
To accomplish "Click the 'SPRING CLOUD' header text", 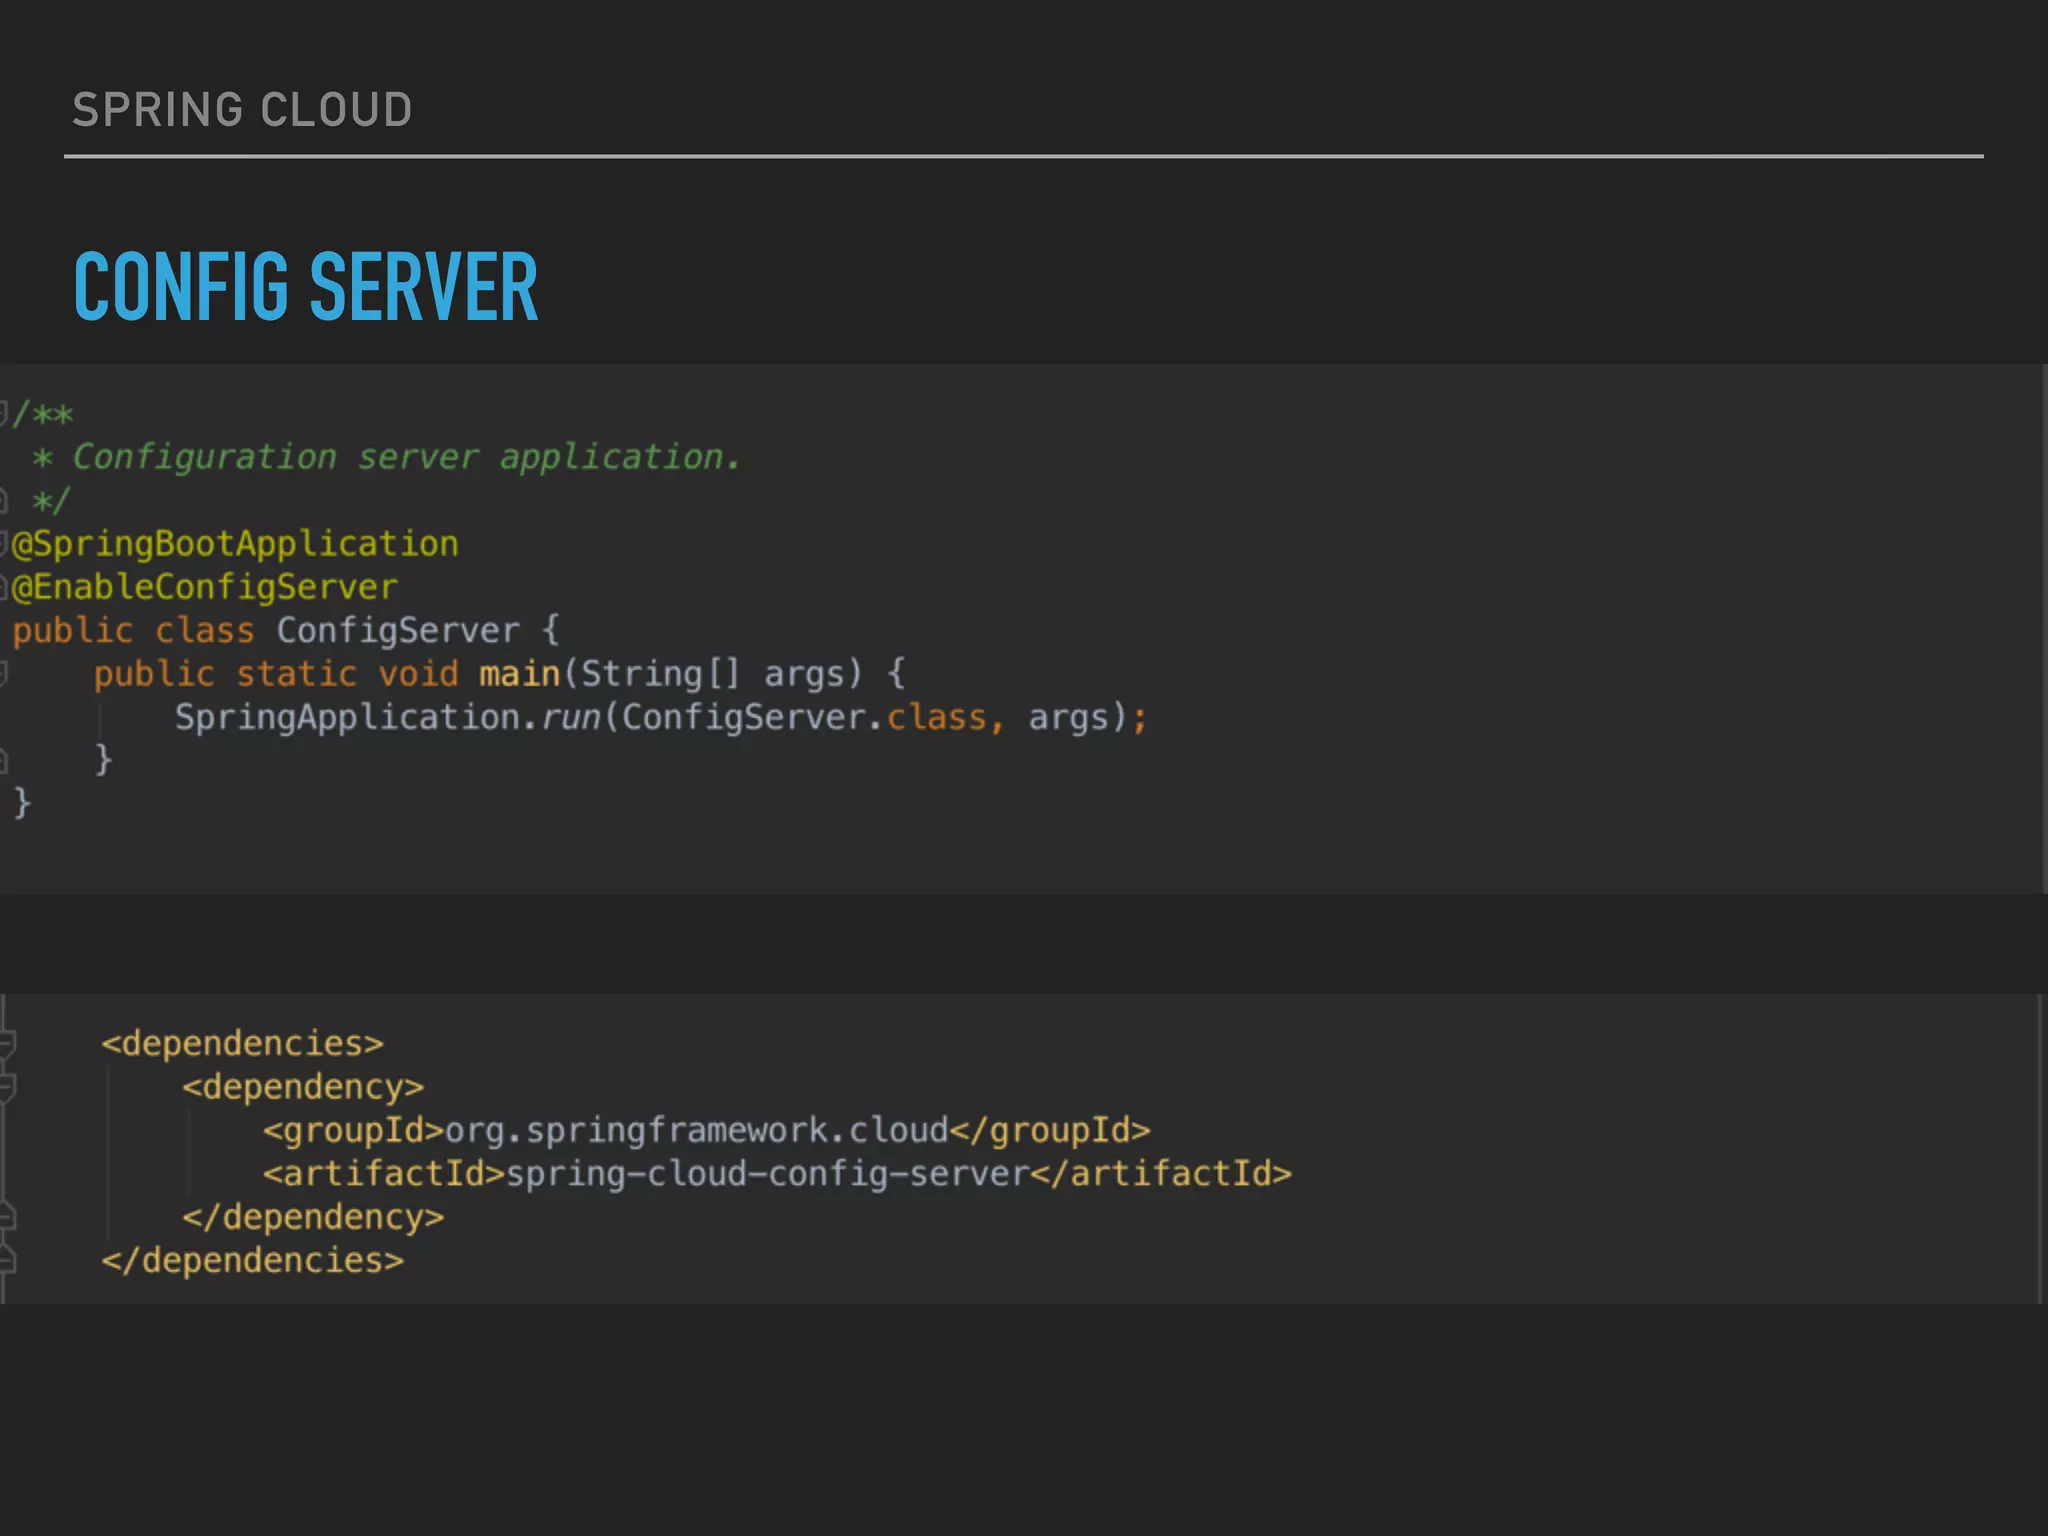I will click(x=242, y=109).
